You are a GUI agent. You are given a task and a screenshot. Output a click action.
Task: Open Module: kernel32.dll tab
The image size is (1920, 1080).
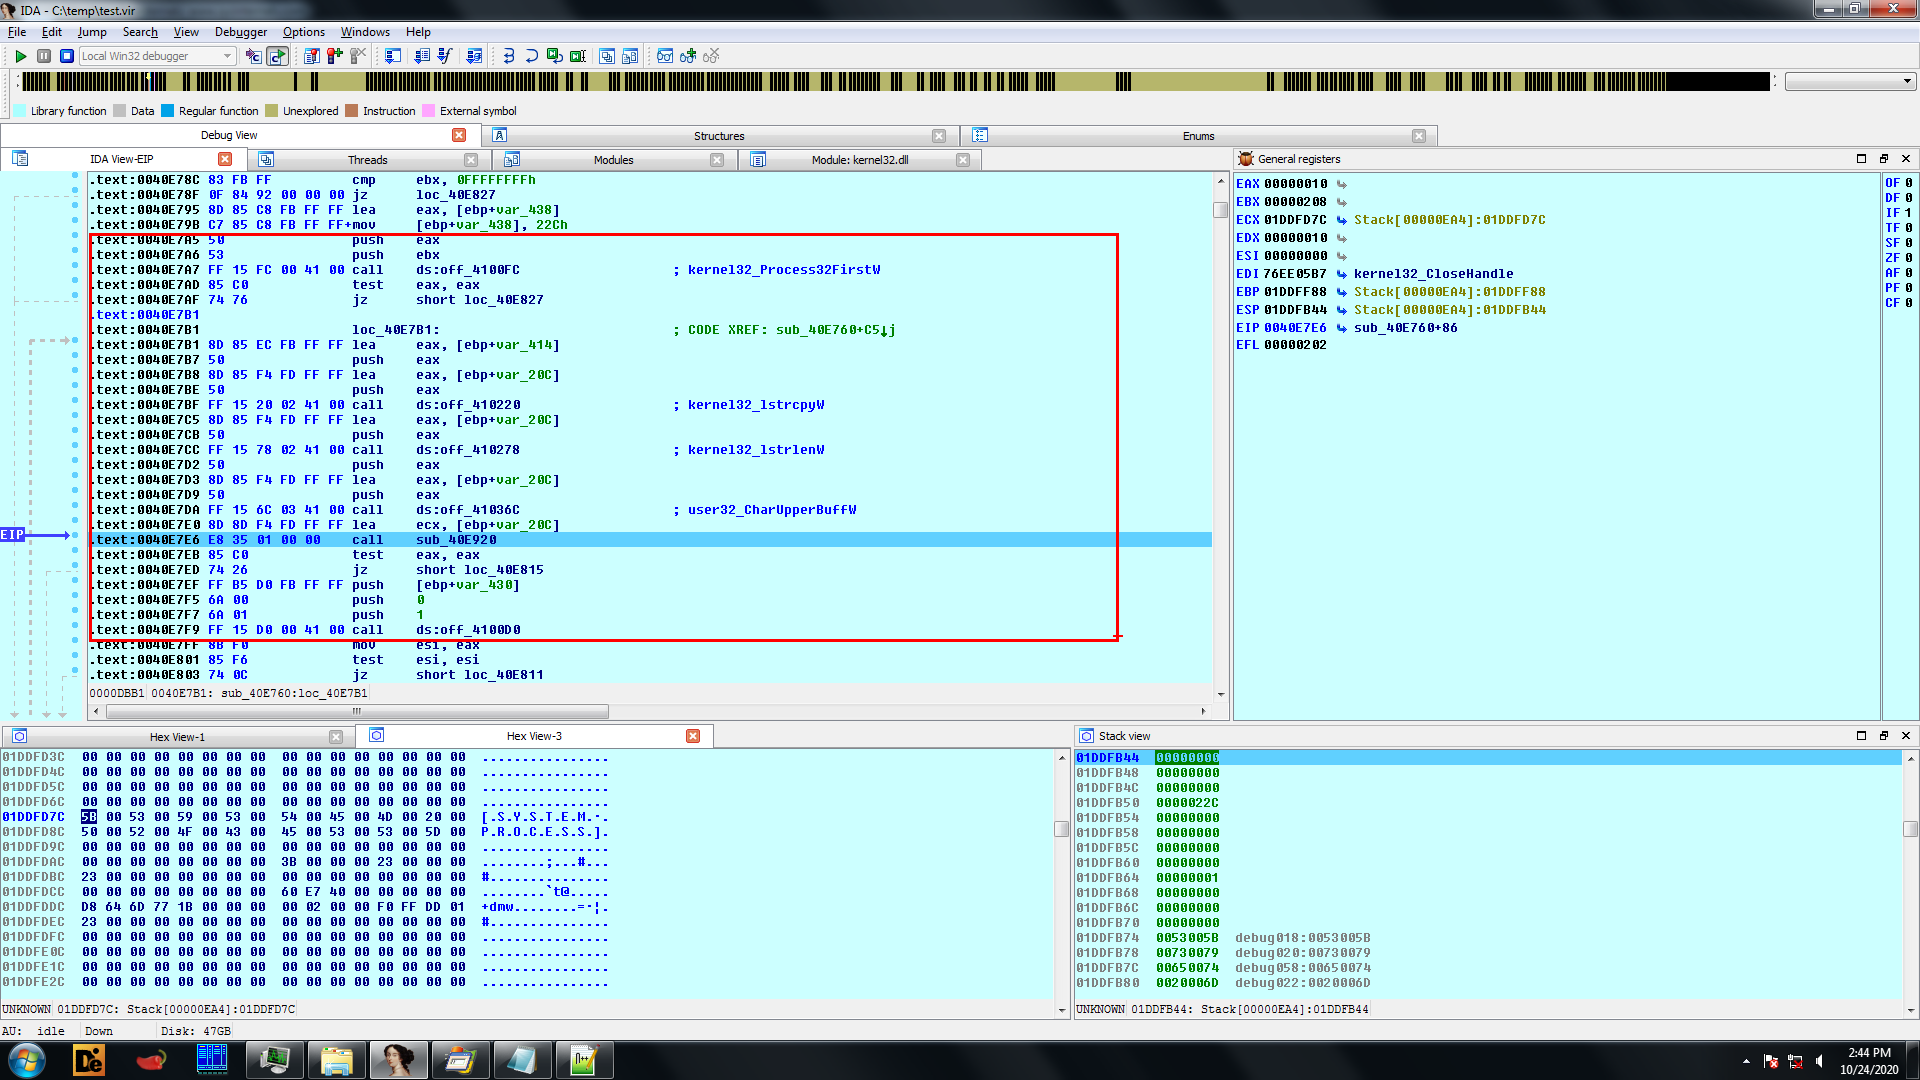click(x=859, y=160)
